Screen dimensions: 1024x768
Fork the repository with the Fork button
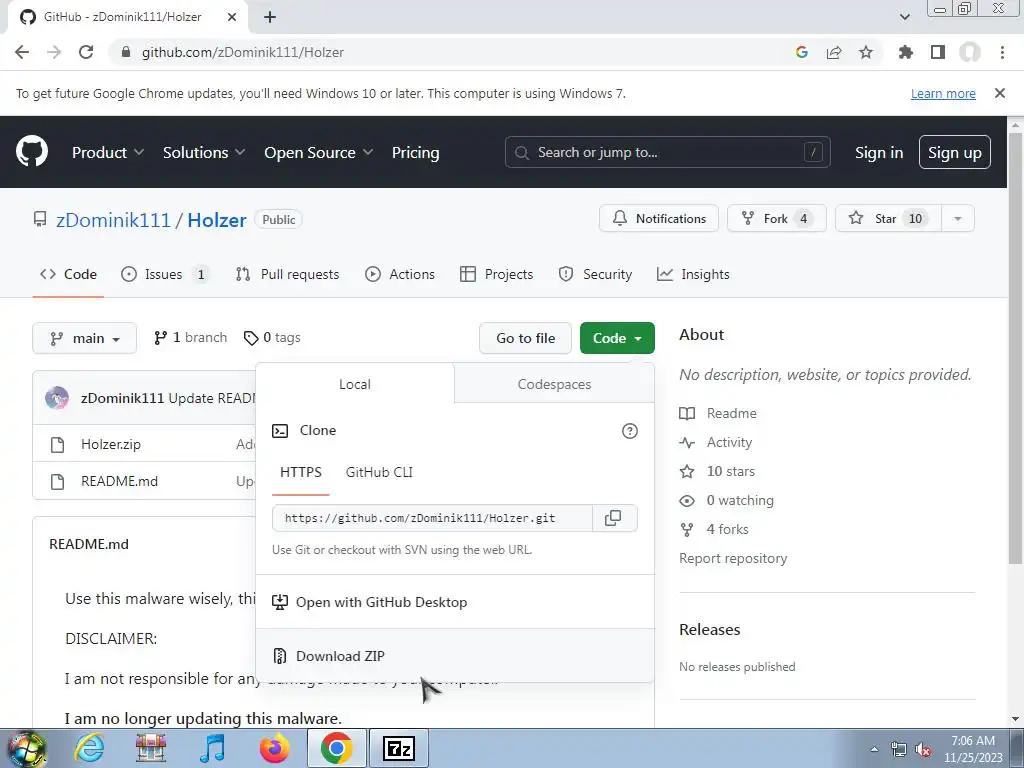[776, 219]
